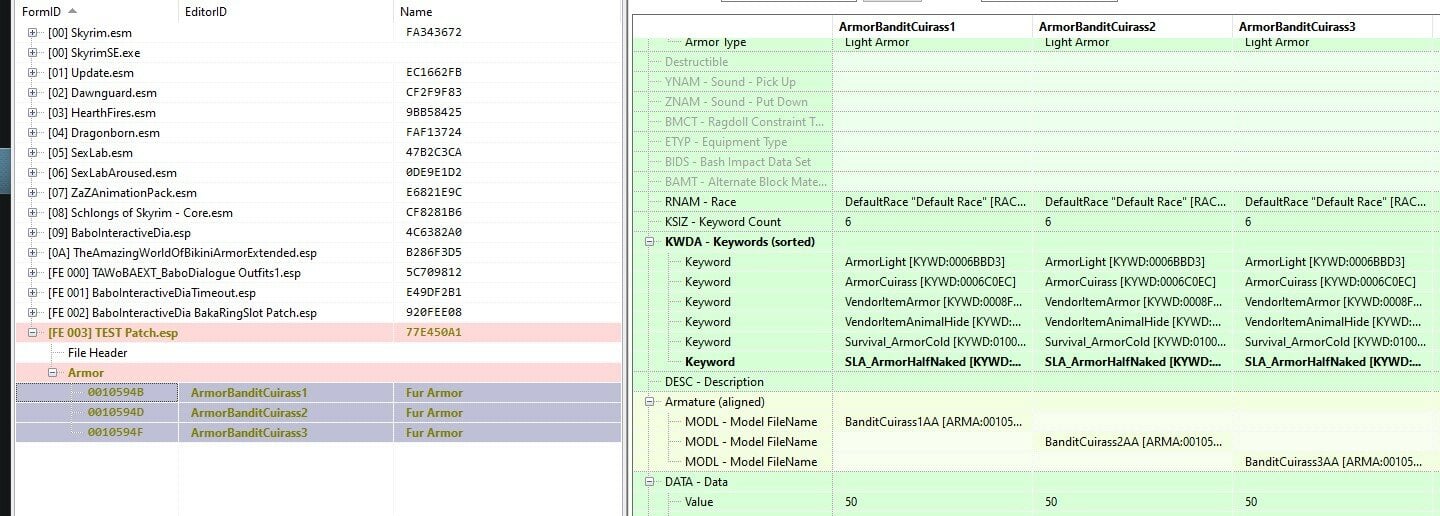1440x516 pixels.
Task: Collapse the KWDA - Keywords (sorted) section
Action: (650, 242)
